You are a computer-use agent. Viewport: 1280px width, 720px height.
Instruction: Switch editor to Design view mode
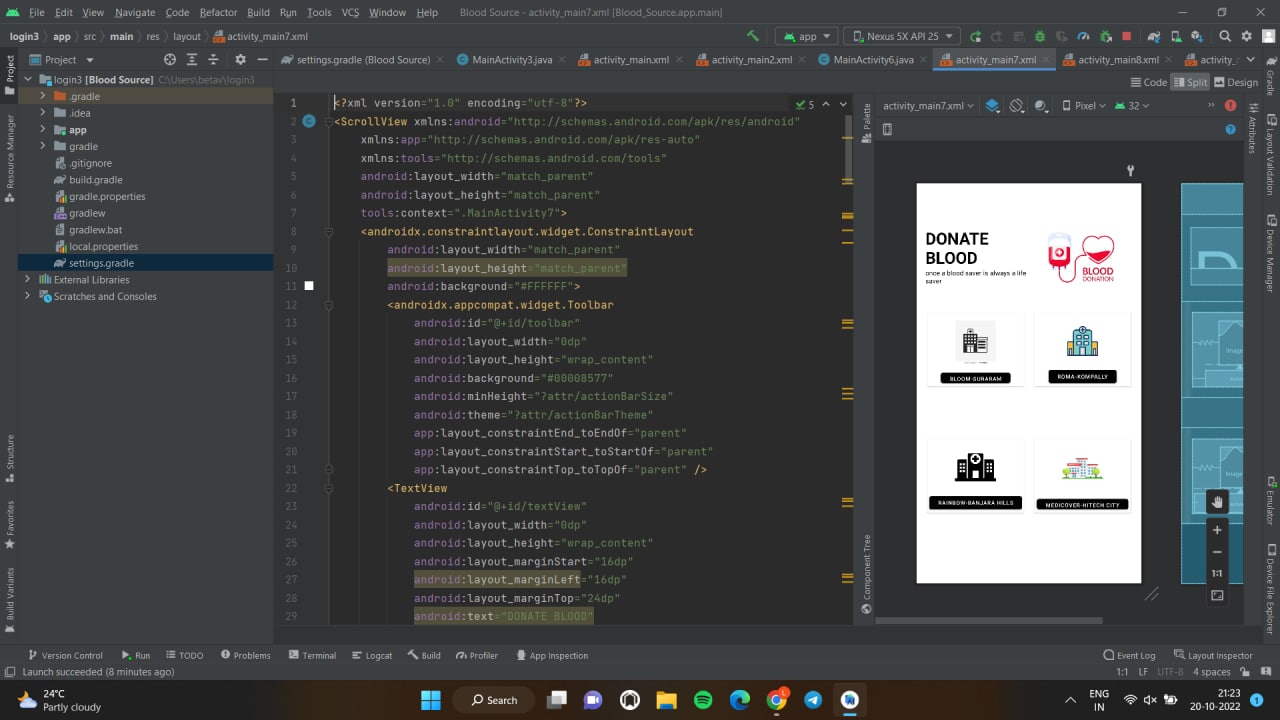(x=1234, y=83)
